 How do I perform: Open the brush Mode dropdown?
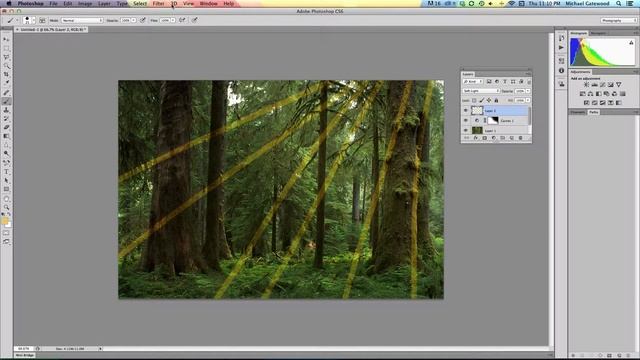[x=82, y=20]
